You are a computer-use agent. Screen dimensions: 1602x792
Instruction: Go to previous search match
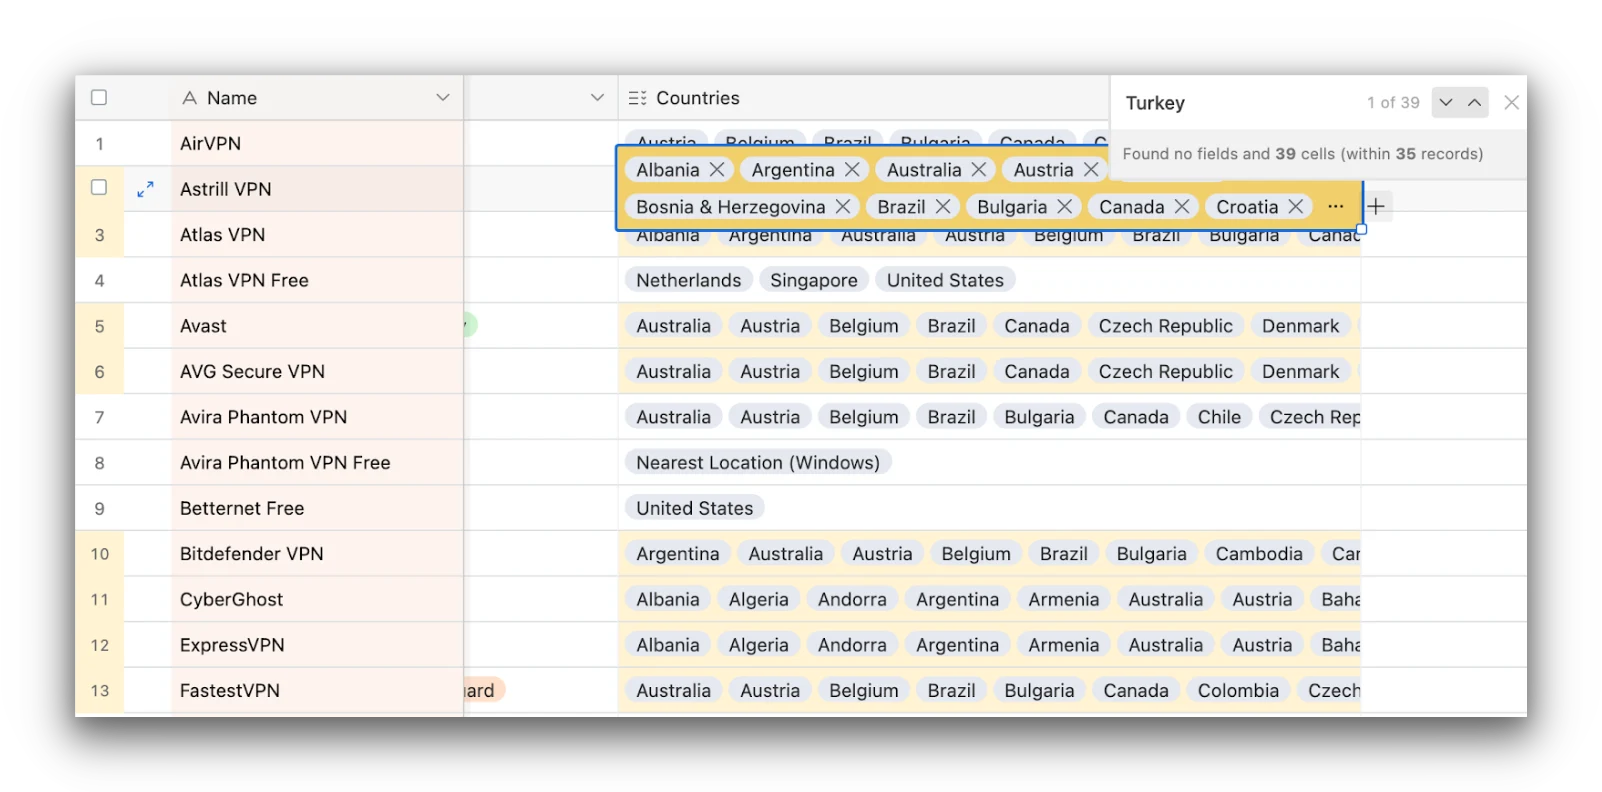pyautogui.click(x=1475, y=102)
